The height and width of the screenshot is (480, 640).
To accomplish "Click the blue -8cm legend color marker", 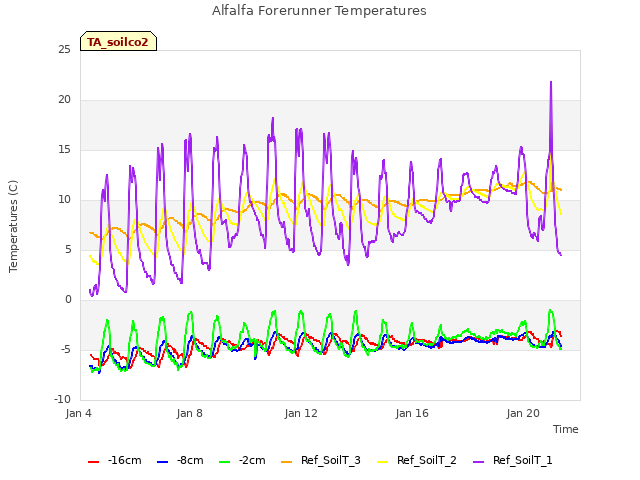I will tap(162, 462).
